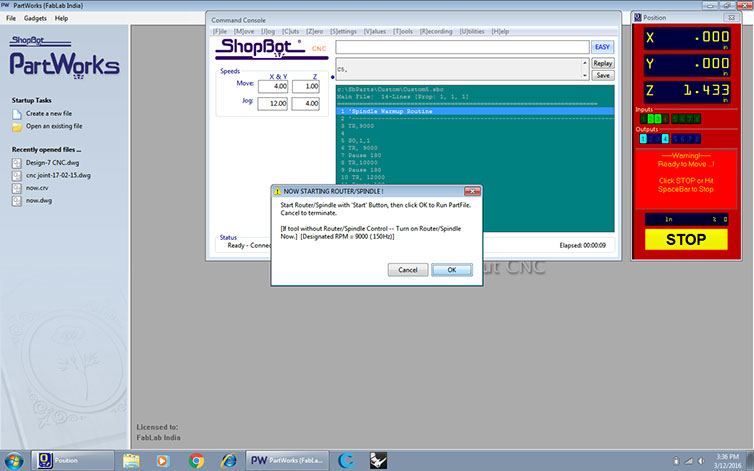This screenshot has width=754, height=471.
Task: Open the [H]elp menu in Command Console
Action: pyautogui.click(x=500, y=31)
